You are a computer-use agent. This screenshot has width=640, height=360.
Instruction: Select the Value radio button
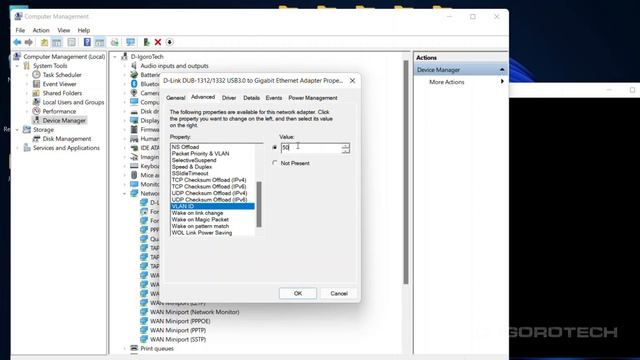click(x=275, y=147)
